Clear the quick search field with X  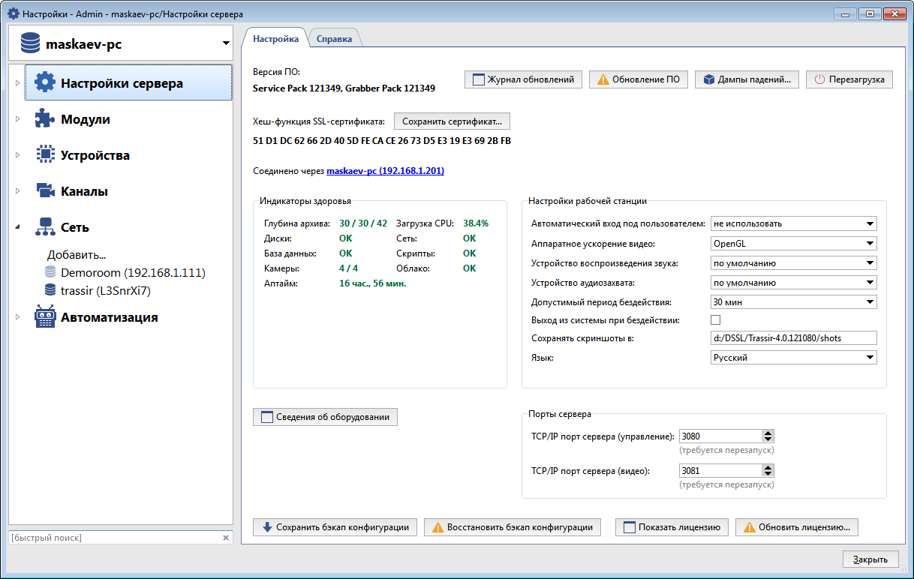(x=226, y=538)
